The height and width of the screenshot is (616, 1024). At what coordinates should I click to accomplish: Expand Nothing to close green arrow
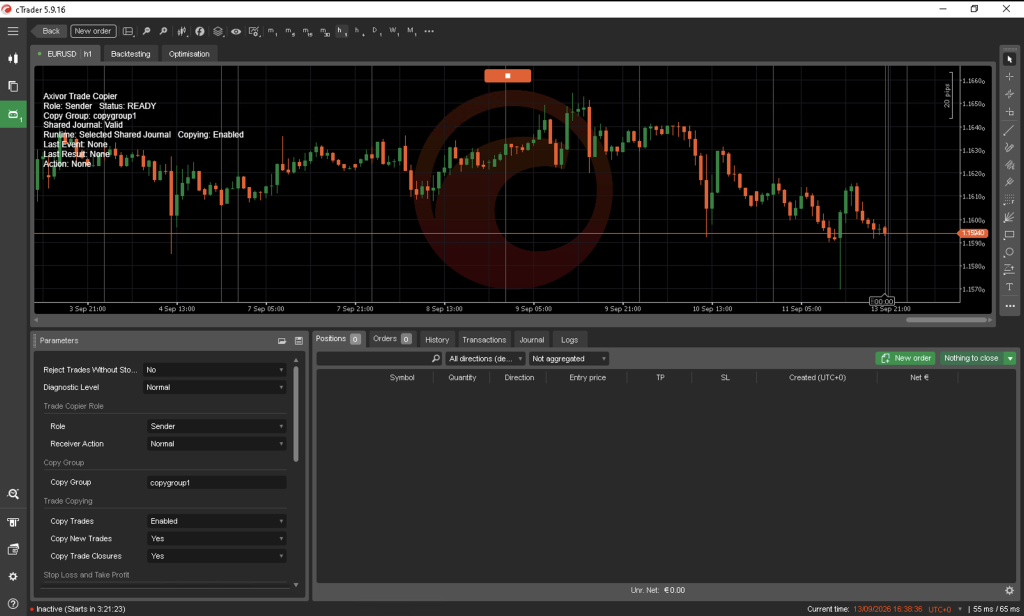1010,358
